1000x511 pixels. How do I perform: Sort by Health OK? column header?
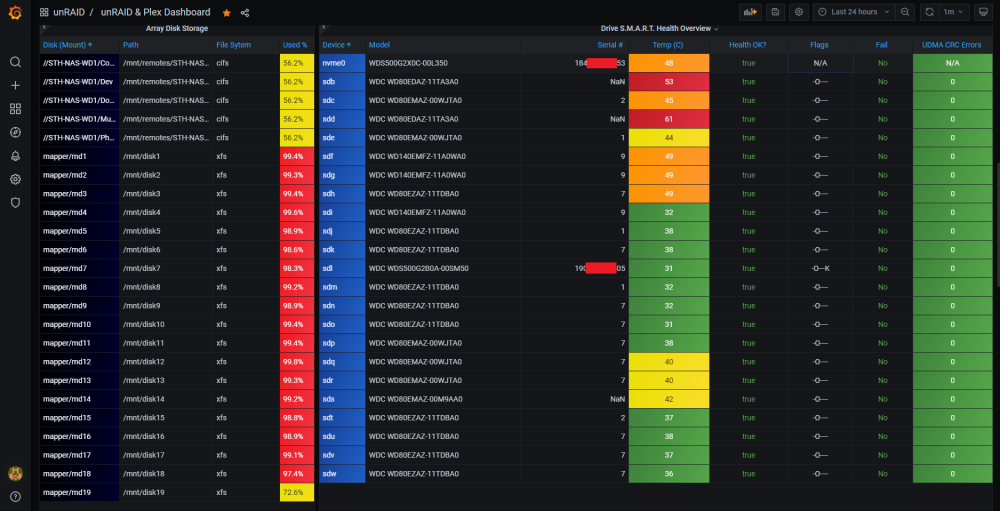[x=749, y=45]
